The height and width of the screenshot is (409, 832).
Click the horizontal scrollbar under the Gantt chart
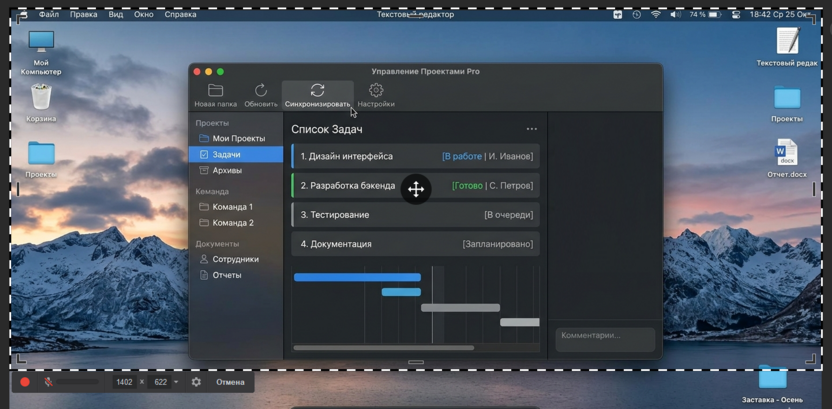(384, 348)
